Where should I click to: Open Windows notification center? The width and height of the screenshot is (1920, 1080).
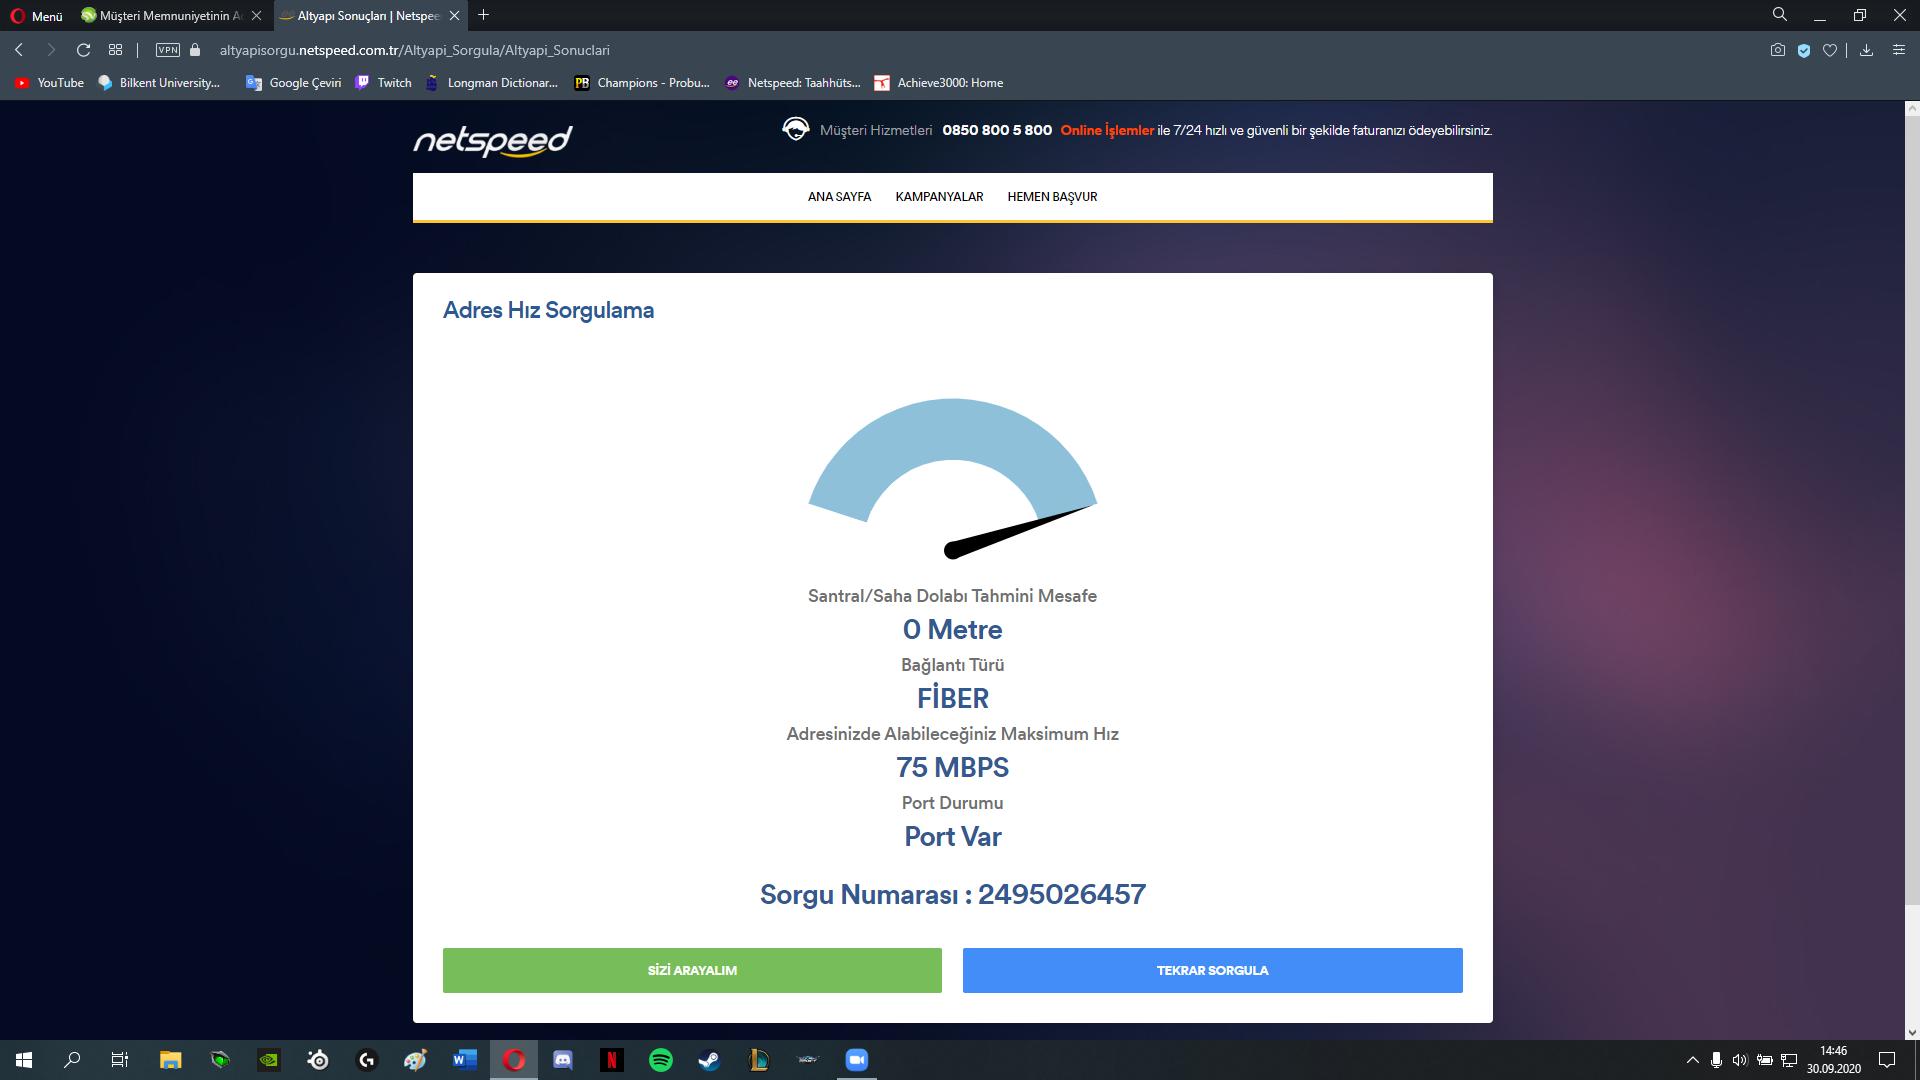coord(1887,1060)
